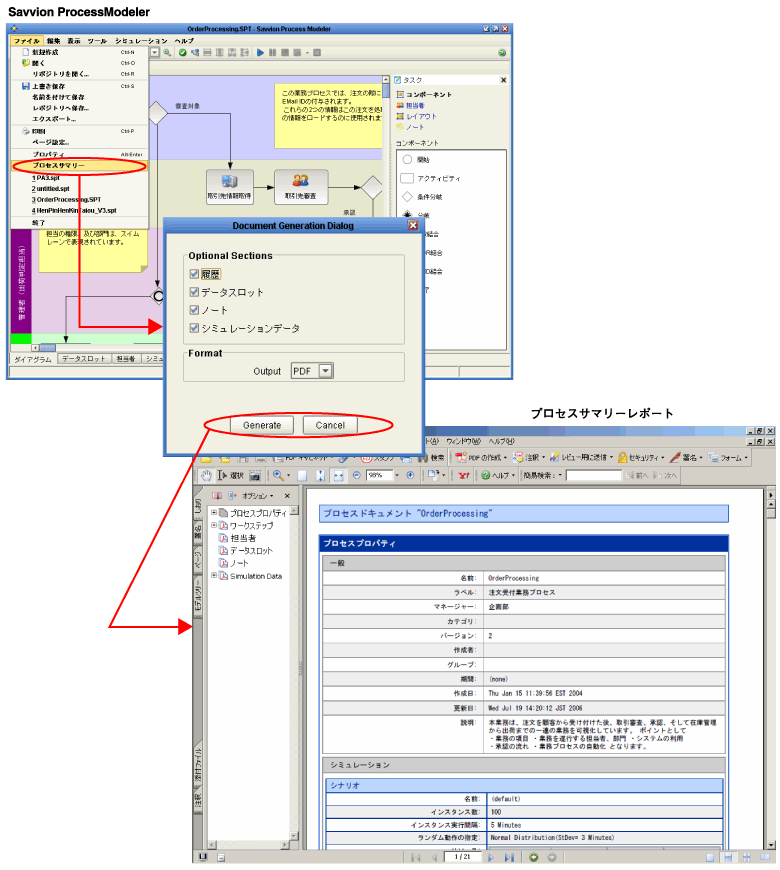
Task: Click the zoom out minus circle icon
Action: click(357, 476)
